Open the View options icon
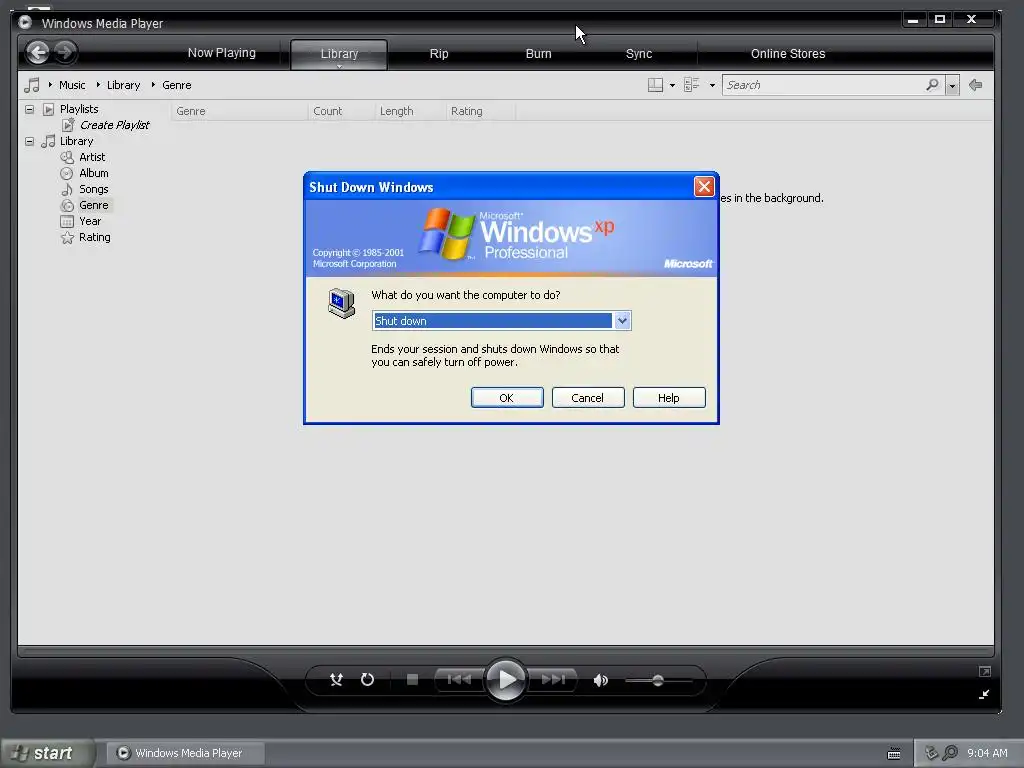Image resolution: width=1024 pixels, height=768 pixels. [692, 85]
